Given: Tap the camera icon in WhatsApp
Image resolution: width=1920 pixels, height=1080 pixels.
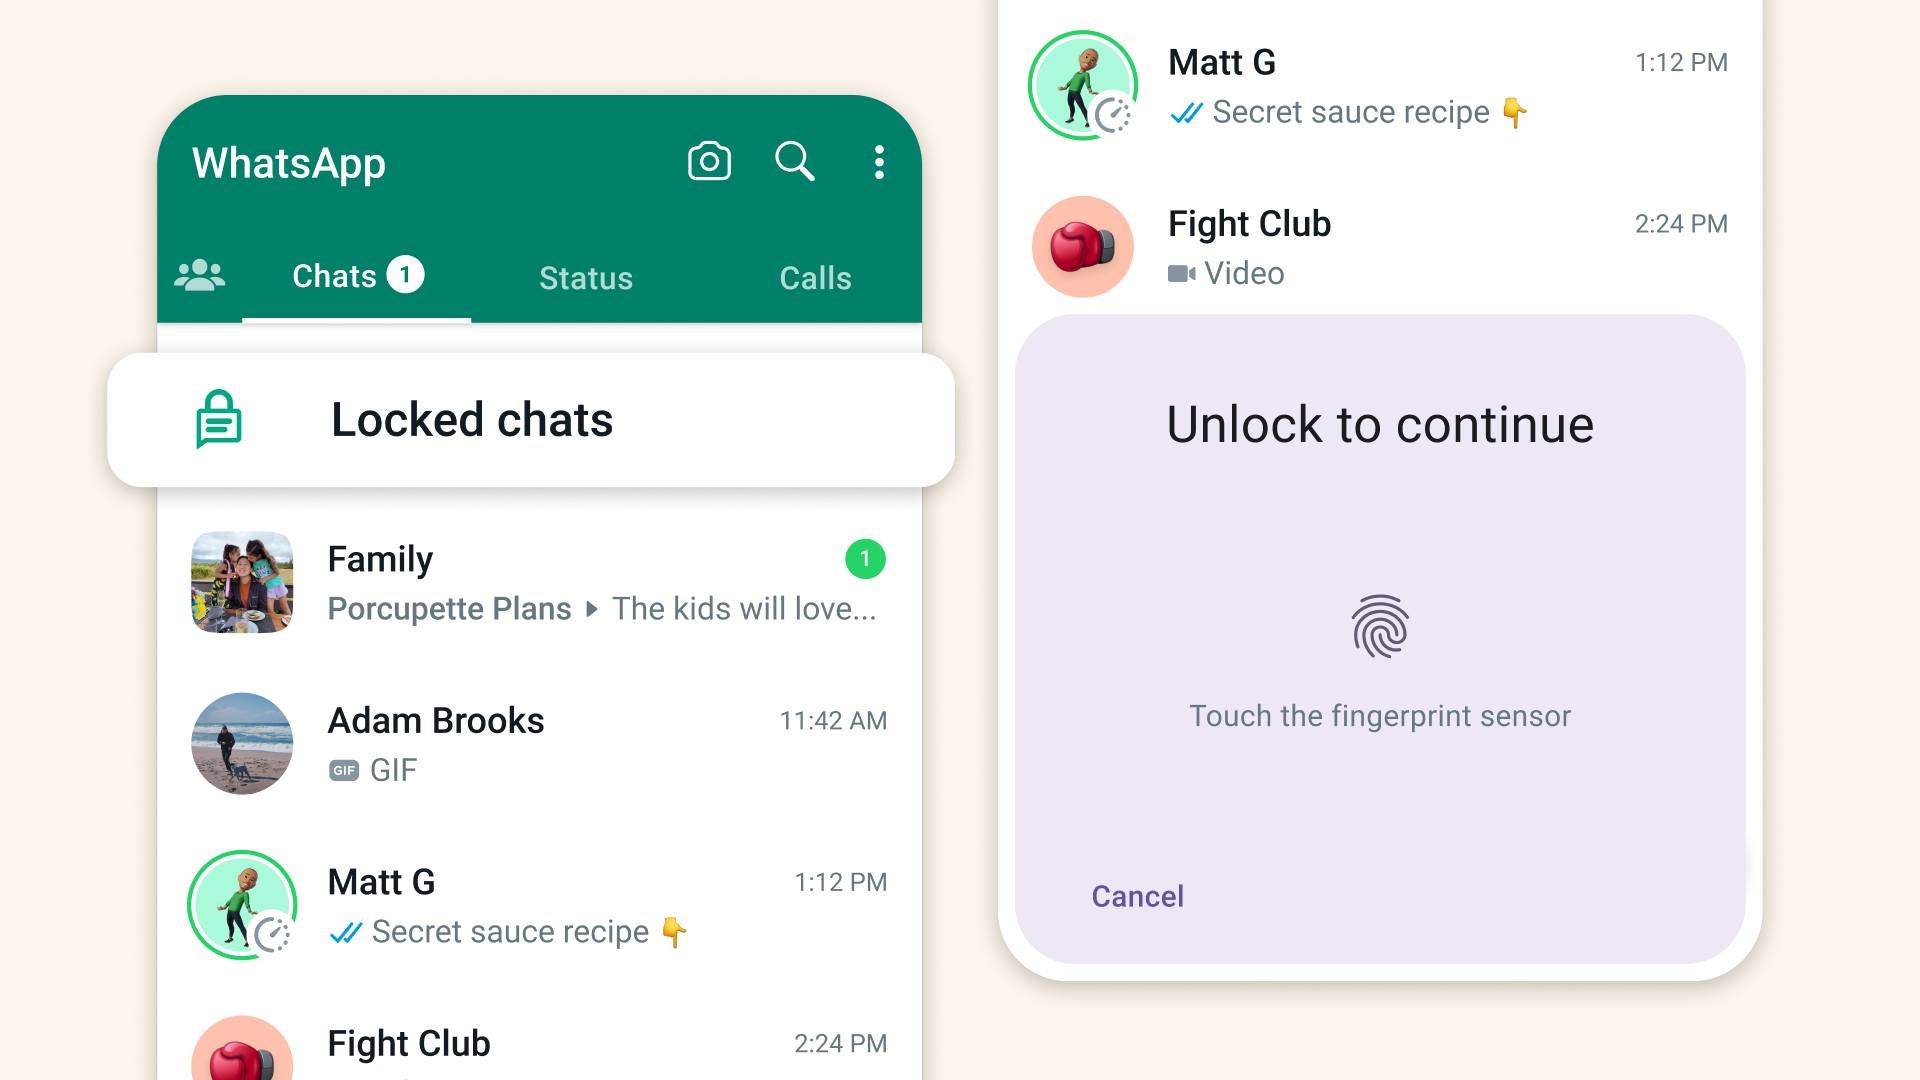Looking at the screenshot, I should [709, 161].
